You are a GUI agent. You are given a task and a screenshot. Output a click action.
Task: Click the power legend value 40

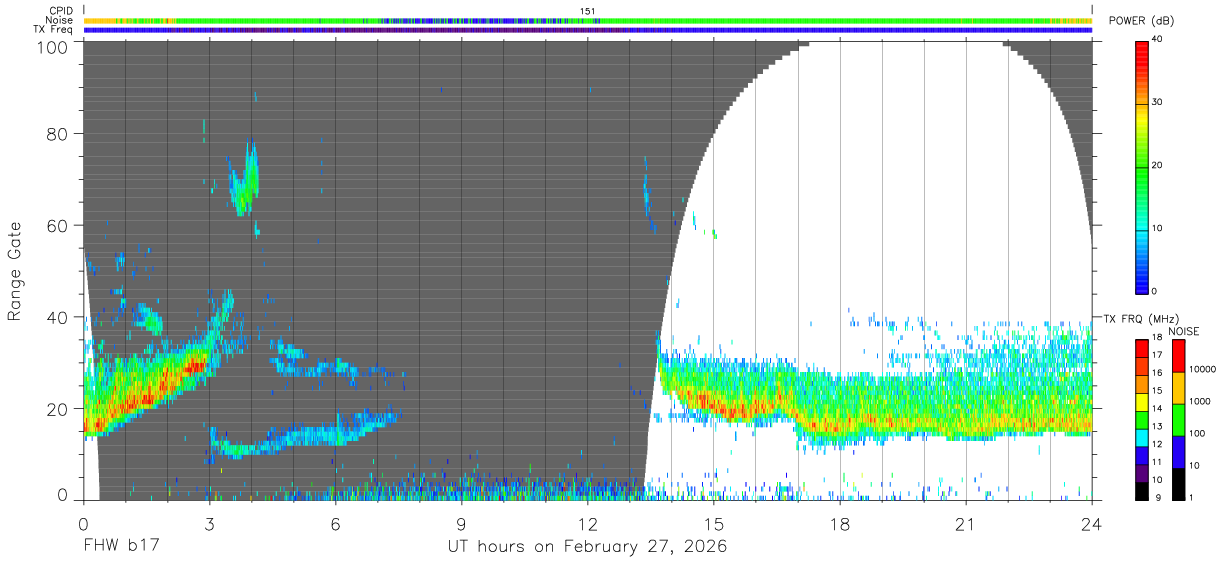click(1158, 40)
